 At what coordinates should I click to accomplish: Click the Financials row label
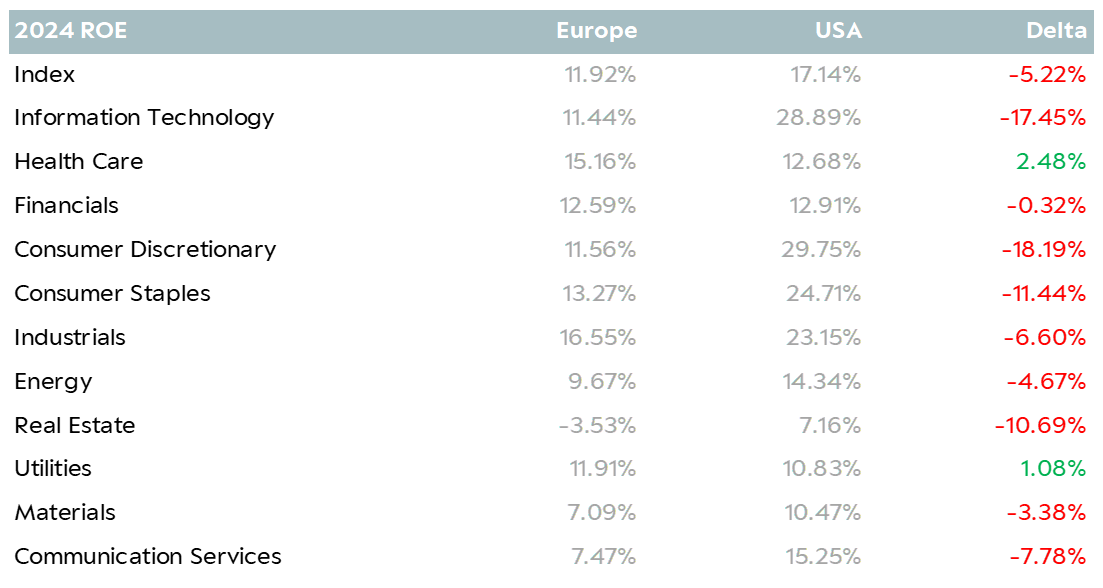[x=66, y=205]
